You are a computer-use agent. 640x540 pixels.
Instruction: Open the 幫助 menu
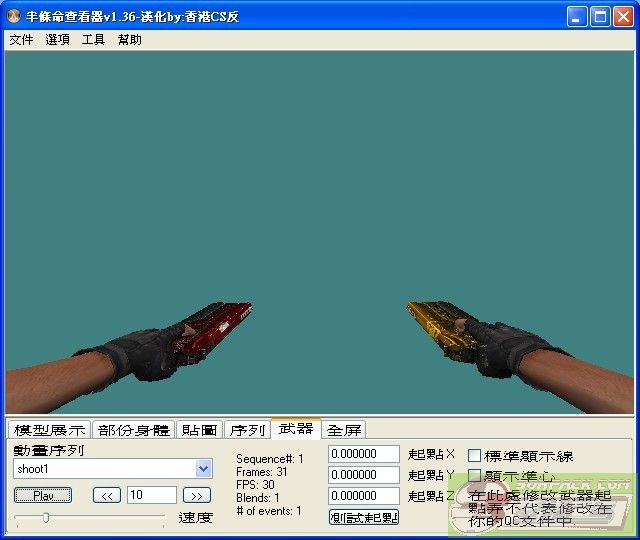point(129,40)
